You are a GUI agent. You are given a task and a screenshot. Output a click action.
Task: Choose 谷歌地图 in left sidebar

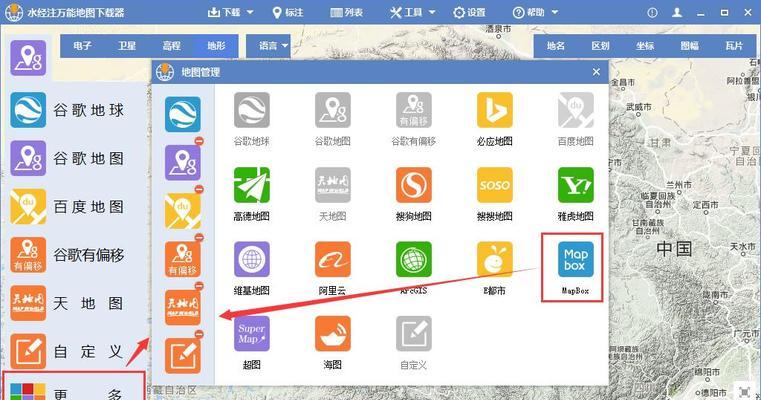(x=68, y=158)
